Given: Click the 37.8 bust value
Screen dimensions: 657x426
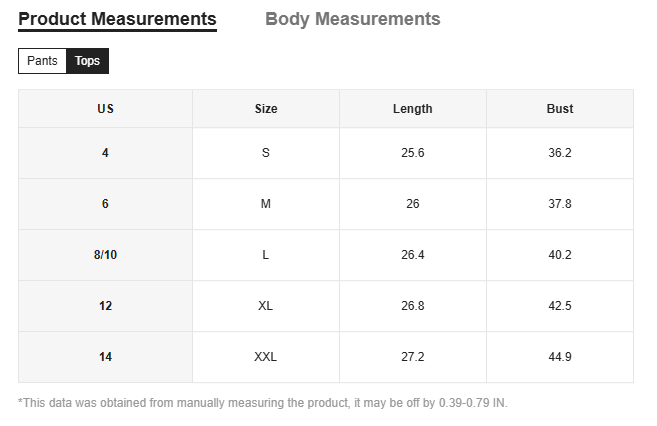Looking at the screenshot, I should pos(560,204).
